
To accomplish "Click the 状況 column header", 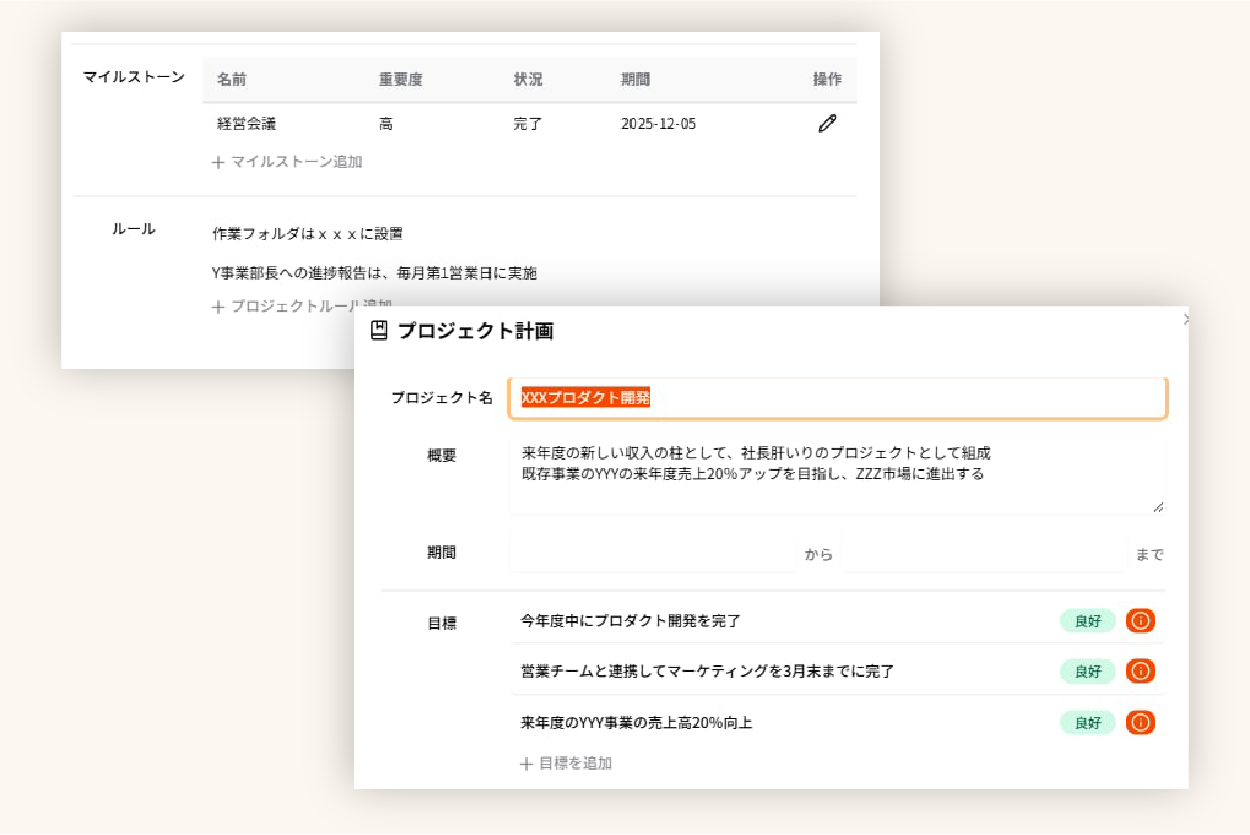I will [527, 80].
